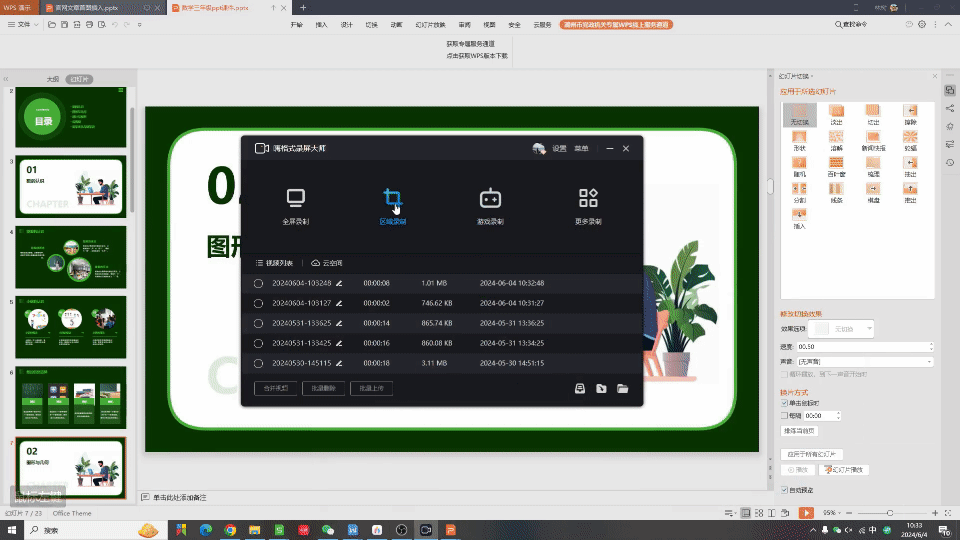Open the '声音' sound dropdown

pos(864,362)
